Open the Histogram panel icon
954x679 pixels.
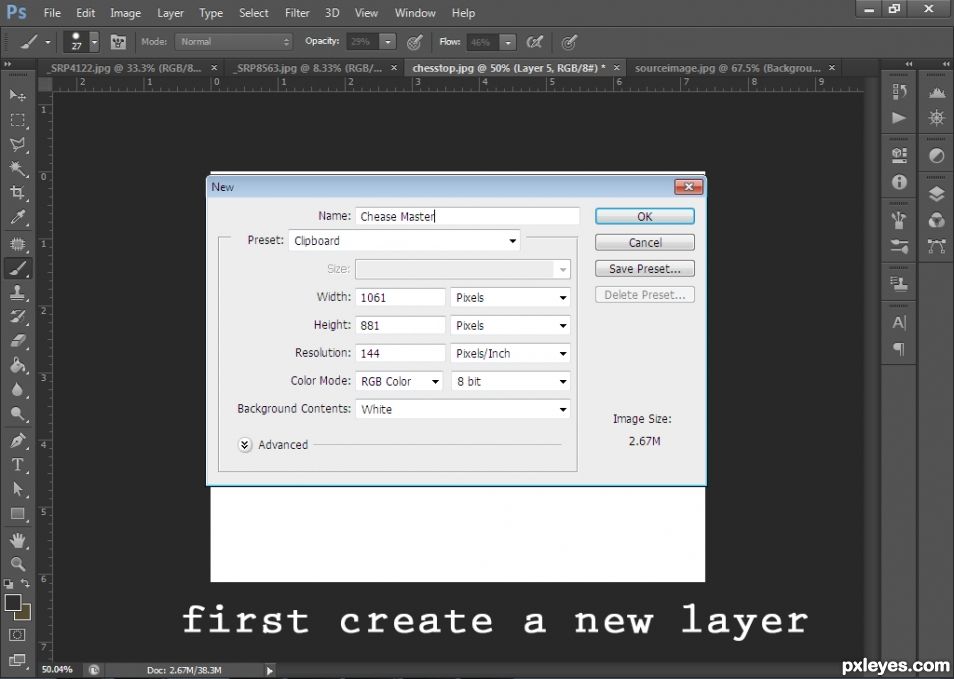pyautogui.click(x=937, y=92)
